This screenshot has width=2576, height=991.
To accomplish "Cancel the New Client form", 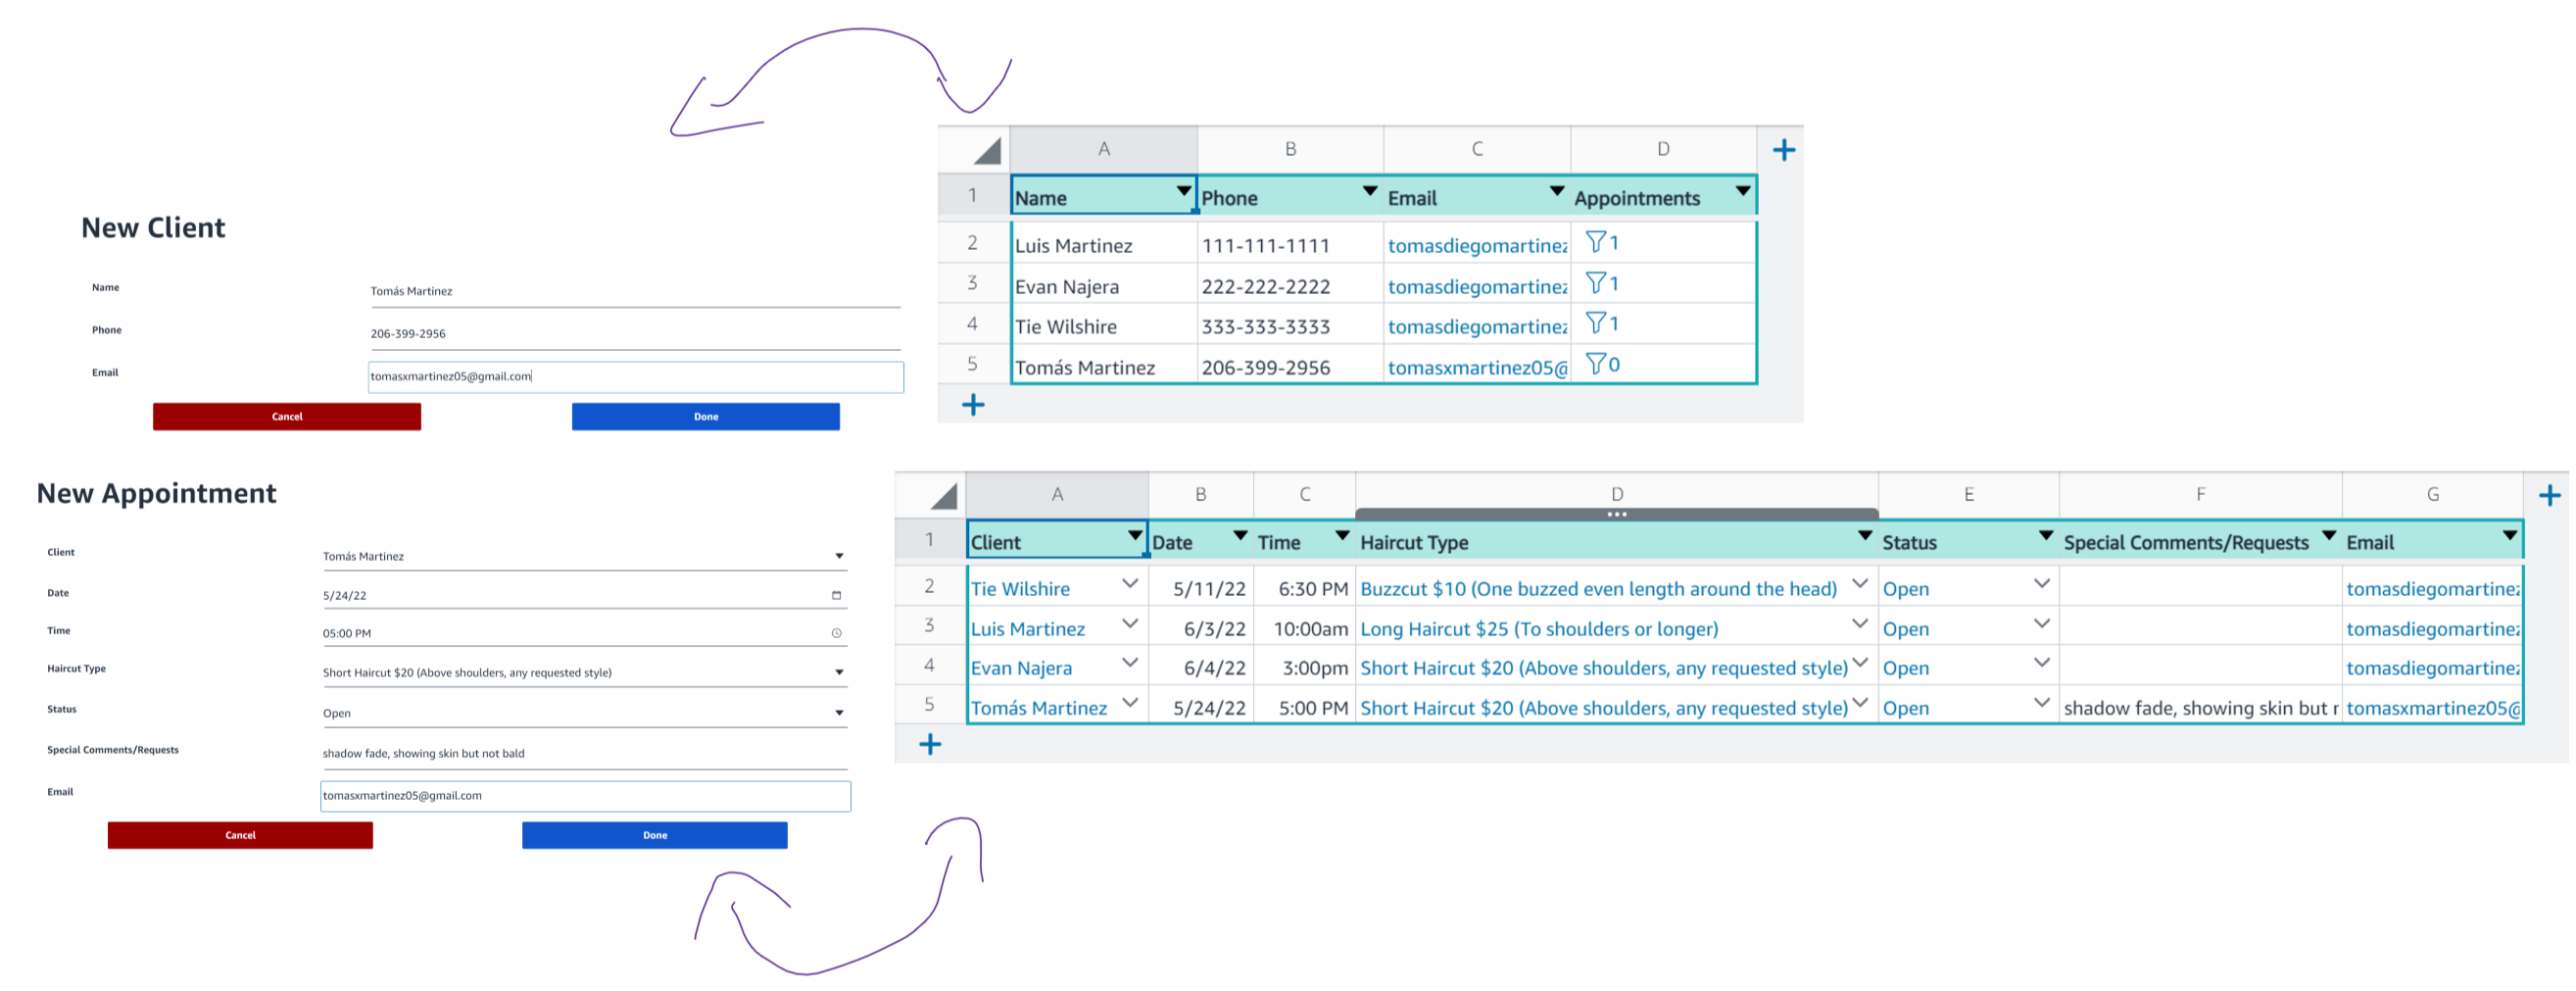I will [x=286, y=416].
